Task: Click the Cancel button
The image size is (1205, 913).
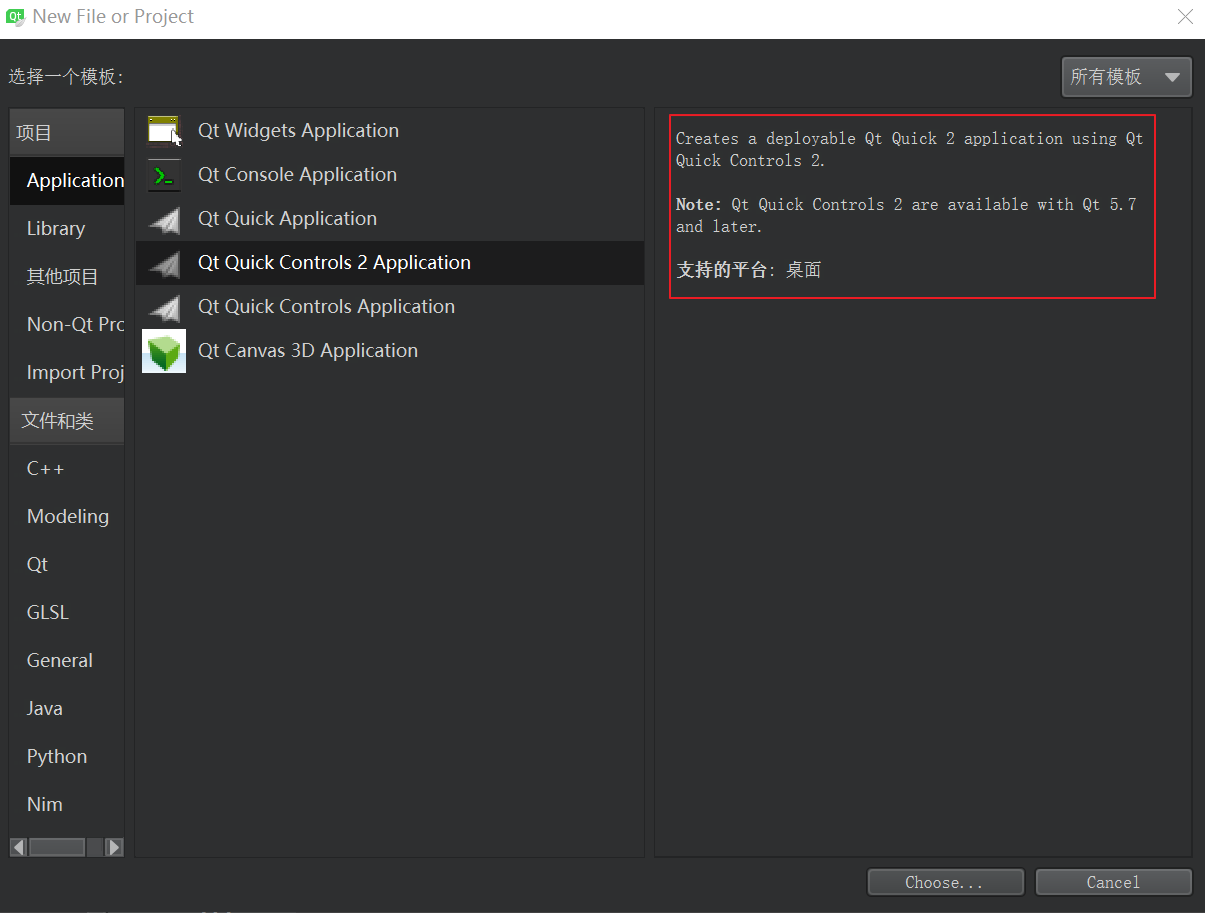Action: 1113,882
